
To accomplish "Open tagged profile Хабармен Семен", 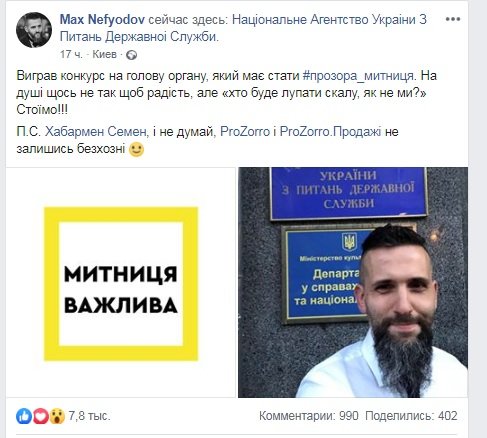I will click(96, 132).
